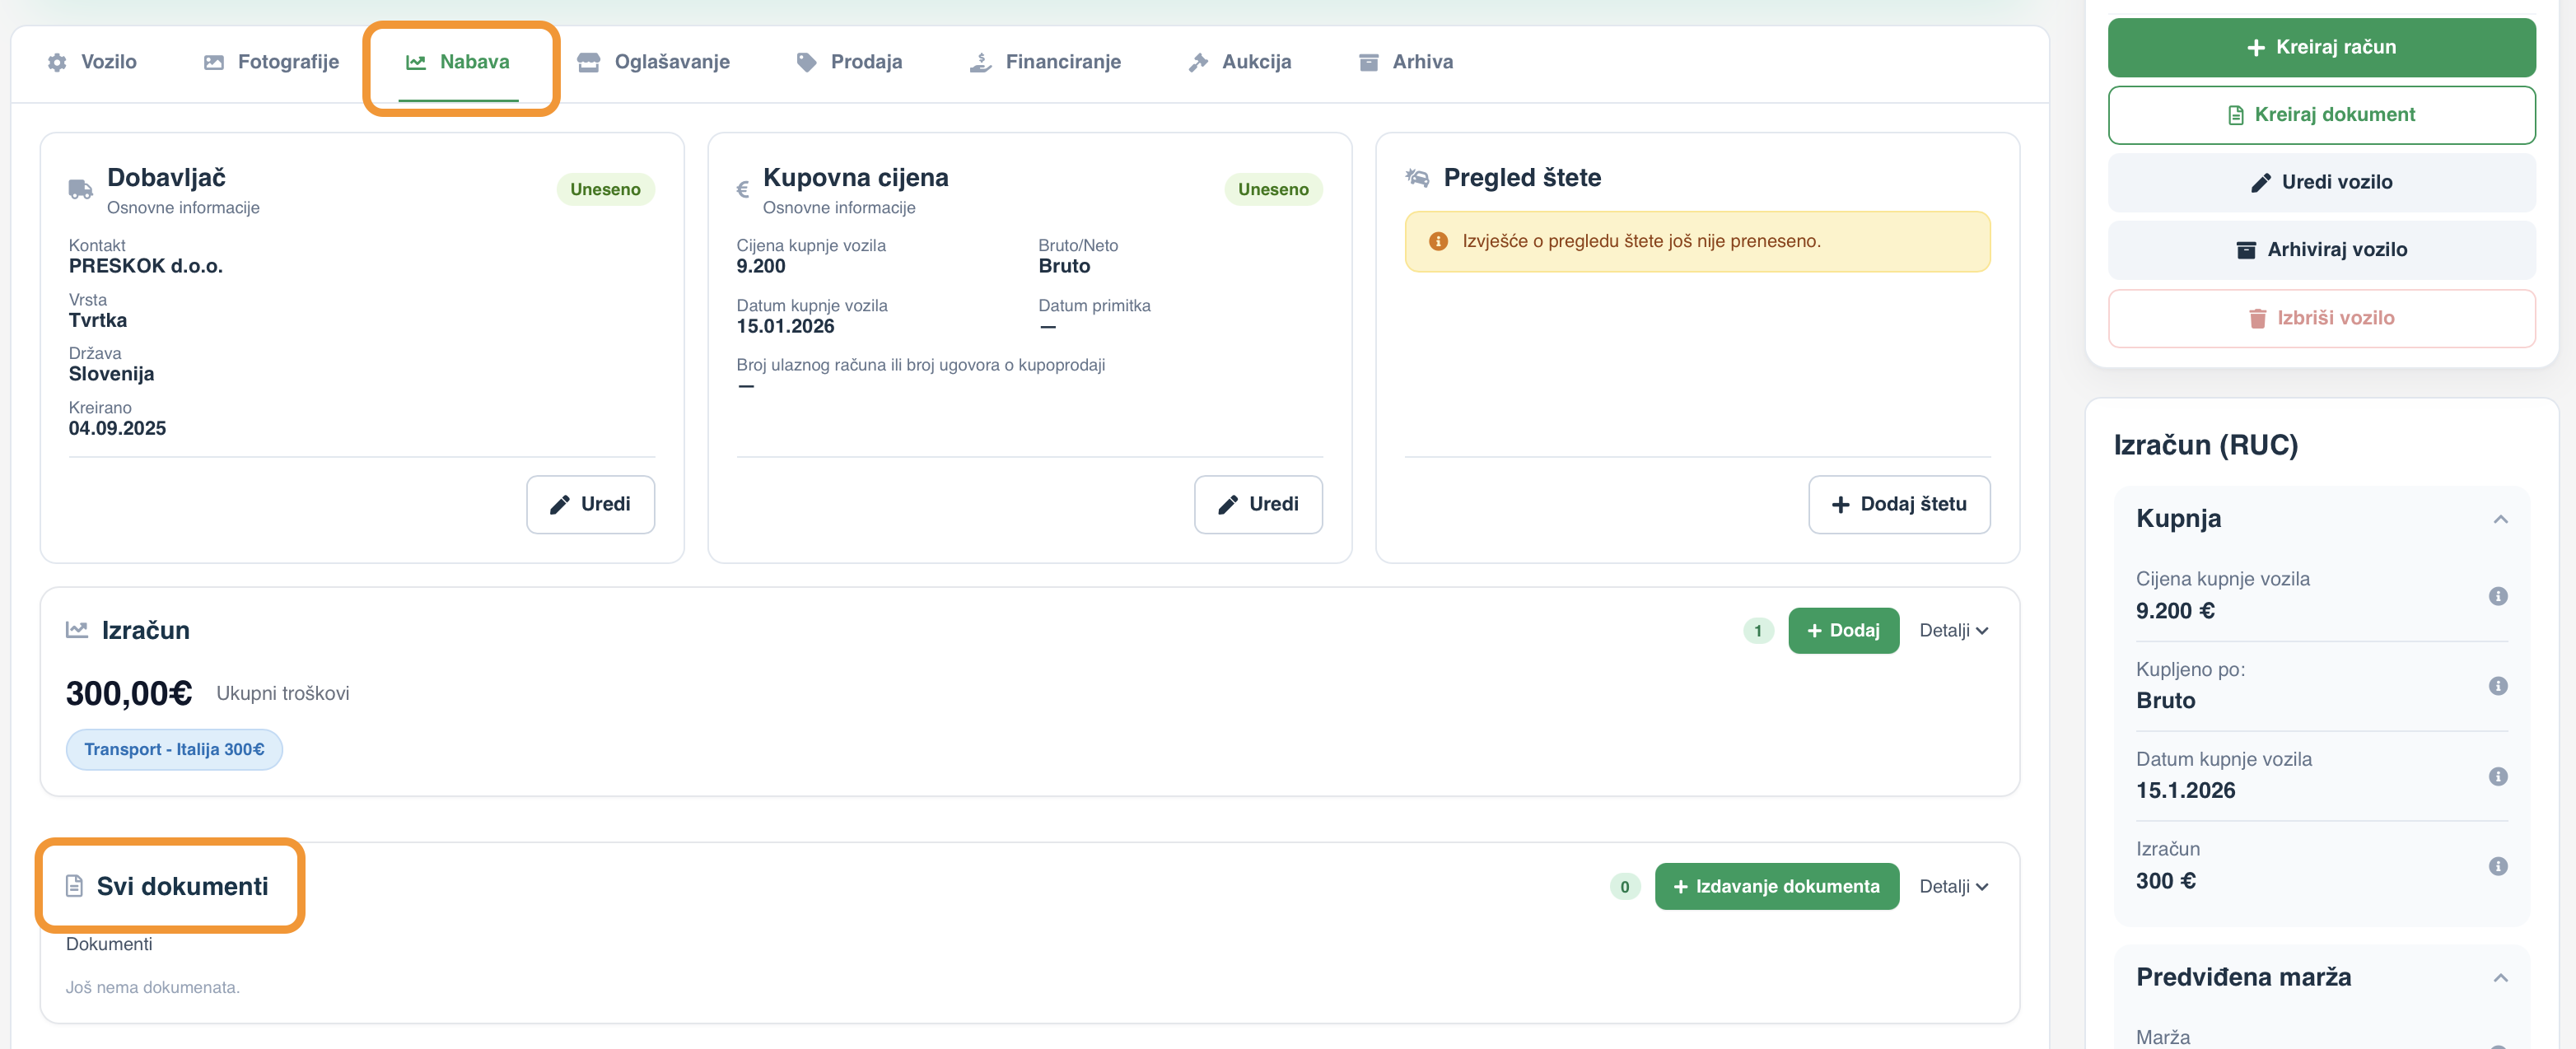Click the Transport - Italija 300€ tag
Screen dimensions: 2576x1049
pyautogui.click(x=174, y=750)
